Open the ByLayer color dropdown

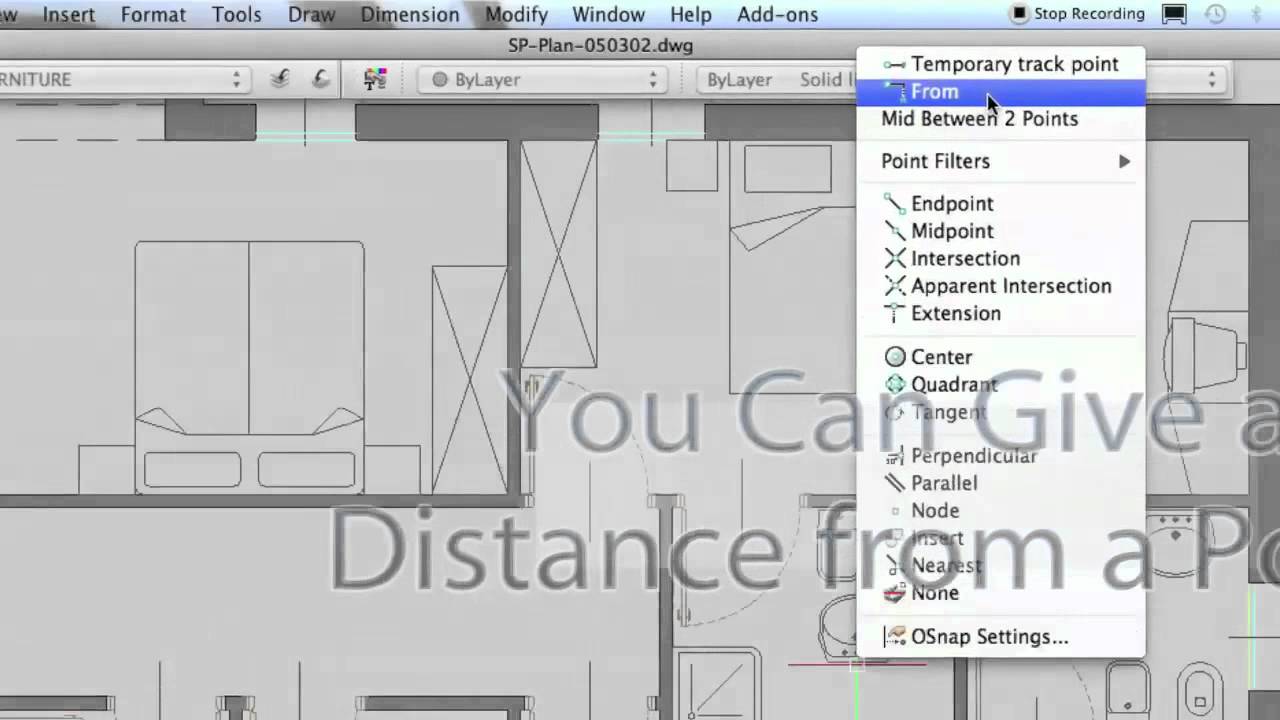[x=543, y=80]
